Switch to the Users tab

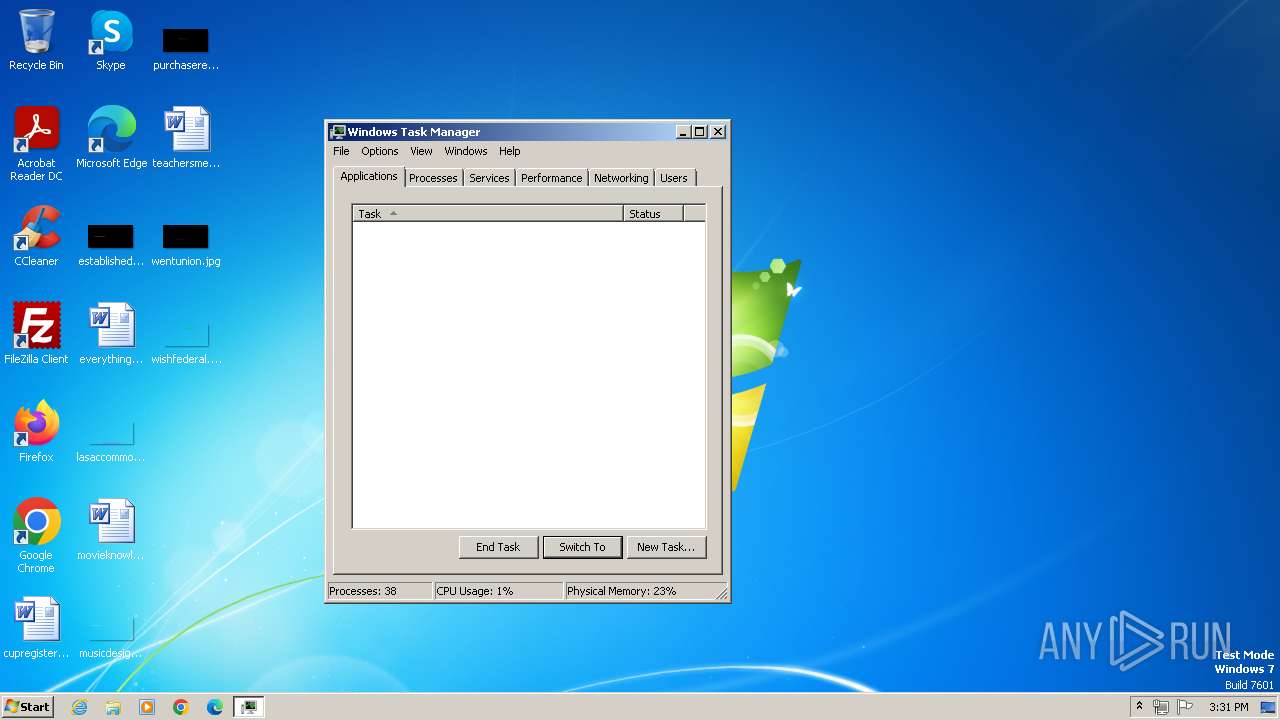[674, 178]
